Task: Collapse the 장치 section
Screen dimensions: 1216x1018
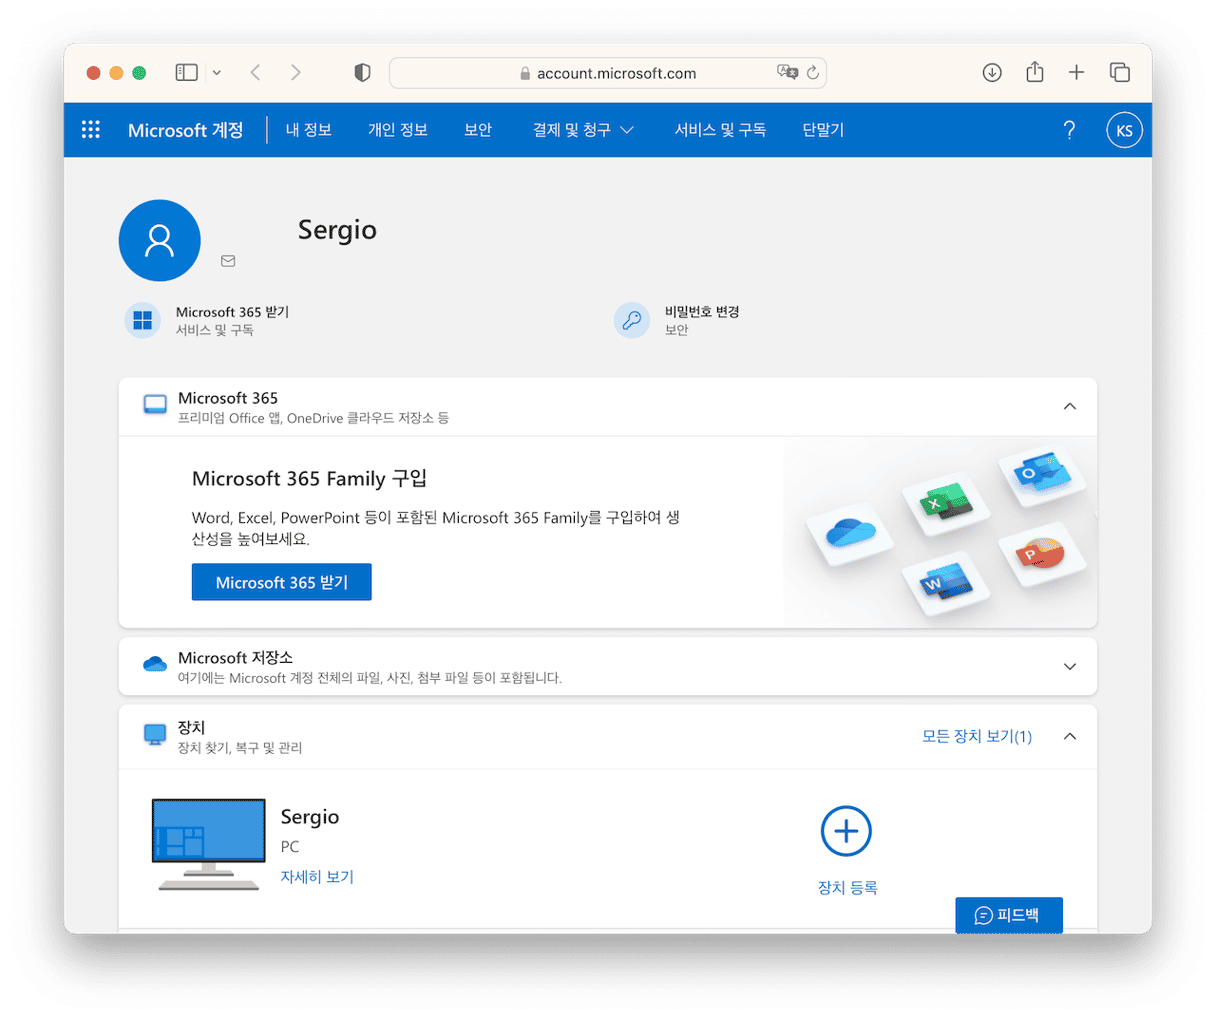Action: (1069, 737)
